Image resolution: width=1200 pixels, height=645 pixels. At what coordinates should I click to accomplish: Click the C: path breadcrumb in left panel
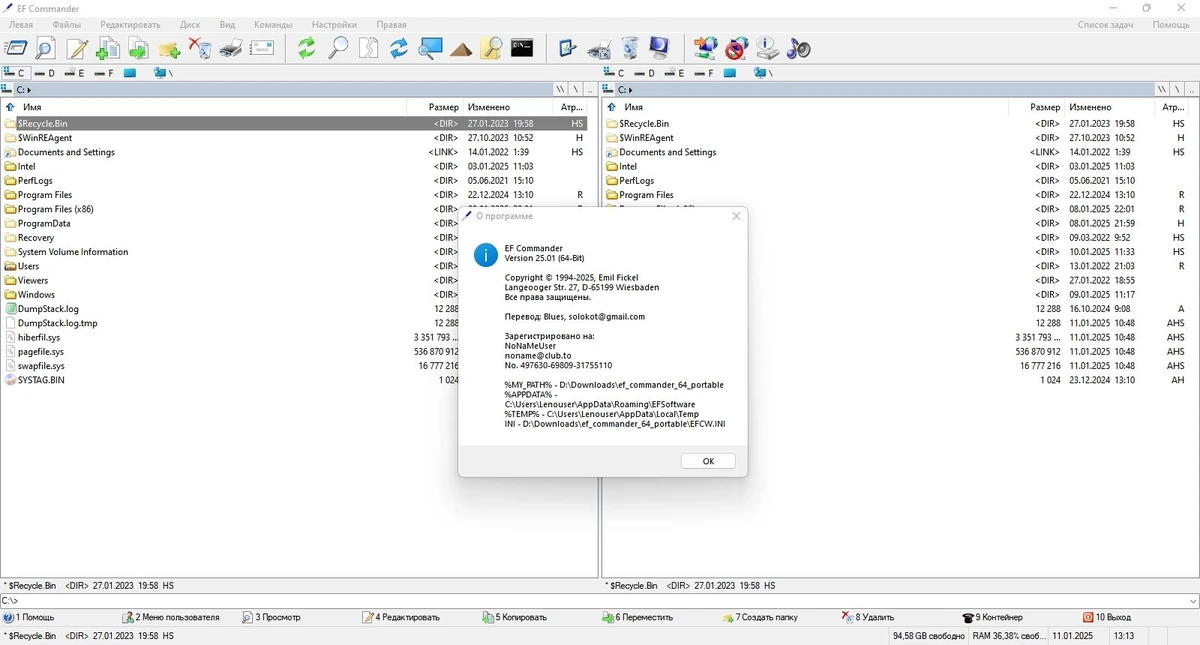(x=22, y=90)
